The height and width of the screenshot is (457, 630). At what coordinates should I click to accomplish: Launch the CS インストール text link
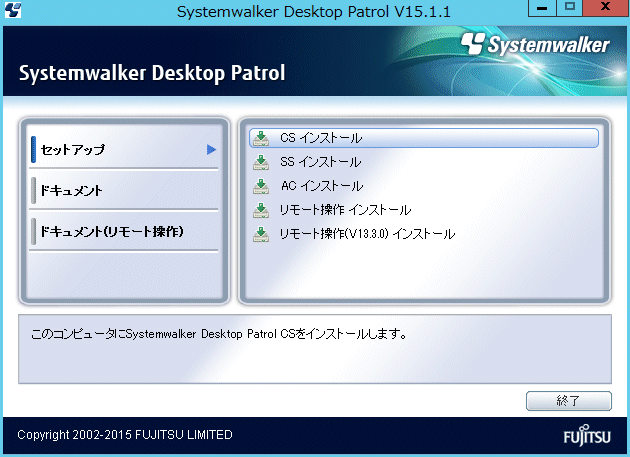(320, 138)
